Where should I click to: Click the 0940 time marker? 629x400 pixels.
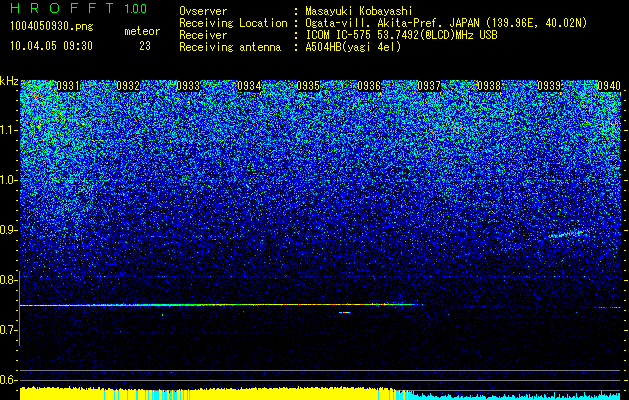pyautogui.click(x=609, y=86)
